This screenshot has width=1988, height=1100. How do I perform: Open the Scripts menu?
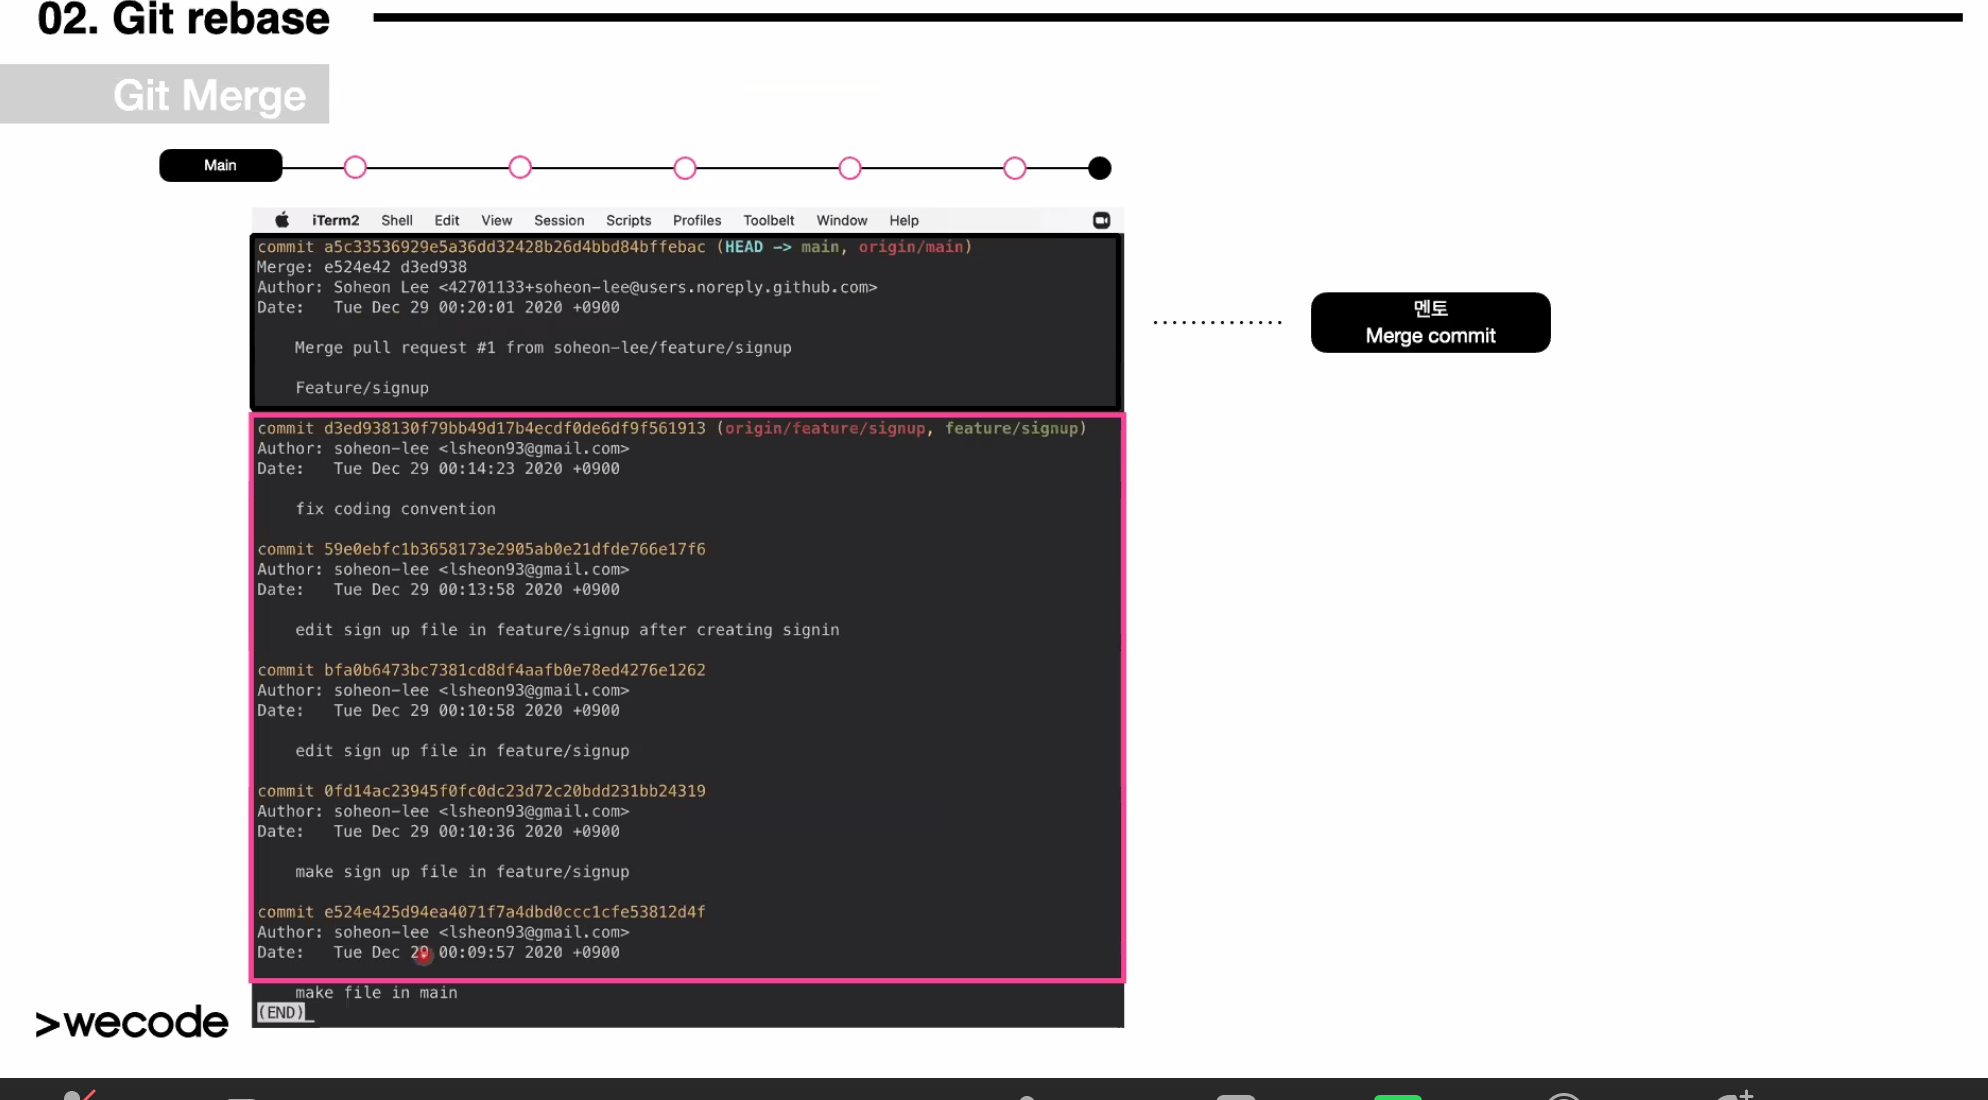tap(628, 220)
